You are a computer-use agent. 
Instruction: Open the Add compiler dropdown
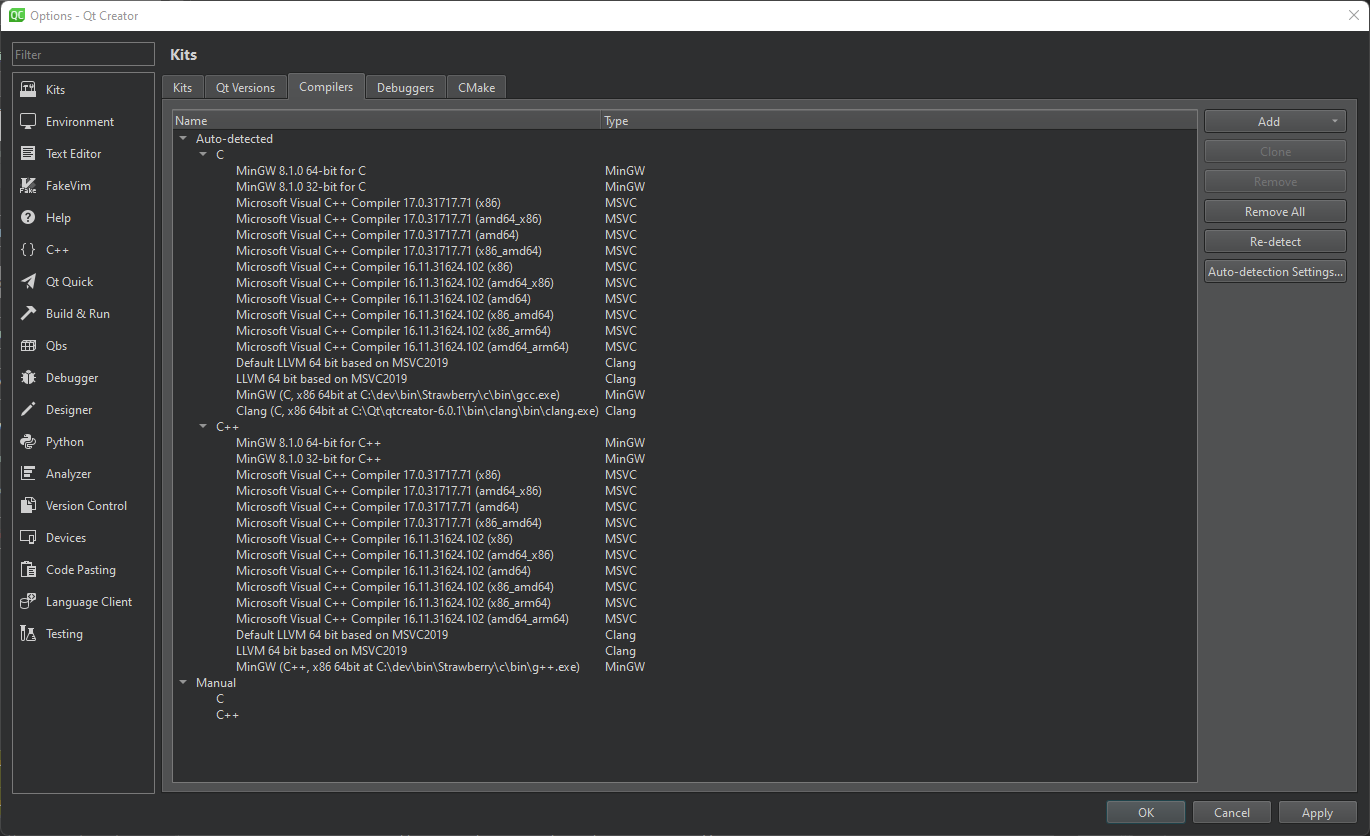coord(1275,121)
